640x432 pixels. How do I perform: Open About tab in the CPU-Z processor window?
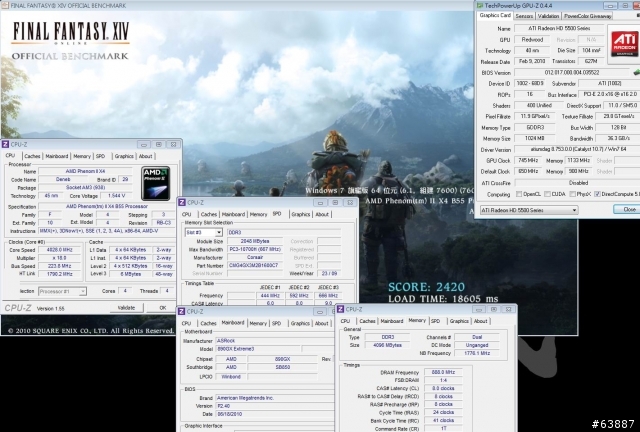[145, 156]
